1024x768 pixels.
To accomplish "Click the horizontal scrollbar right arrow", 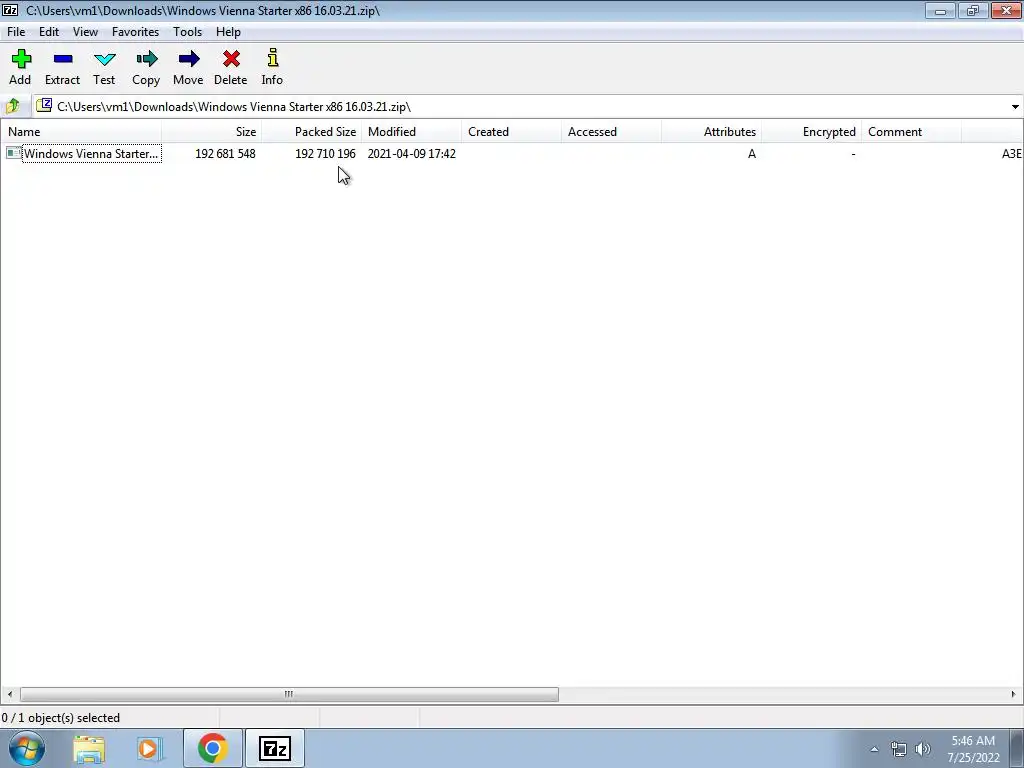I will tap(1014, 694).
